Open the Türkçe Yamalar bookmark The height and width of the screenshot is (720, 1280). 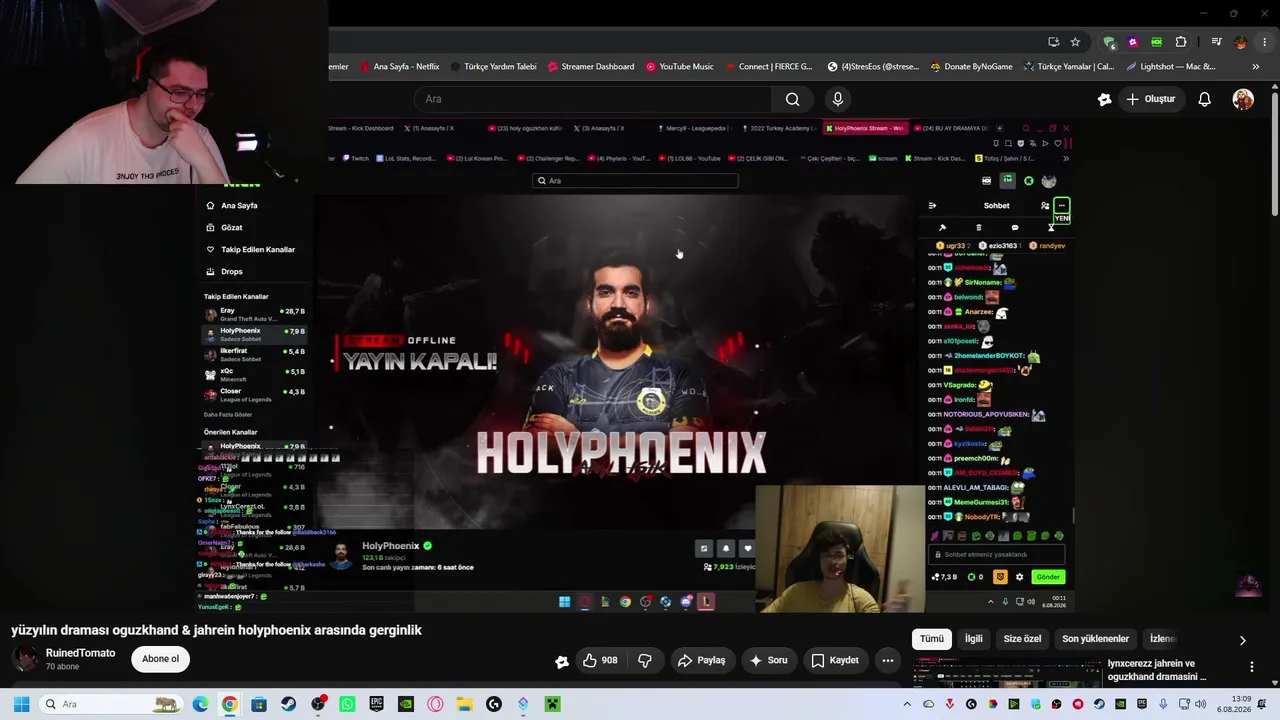point(1069,67)
